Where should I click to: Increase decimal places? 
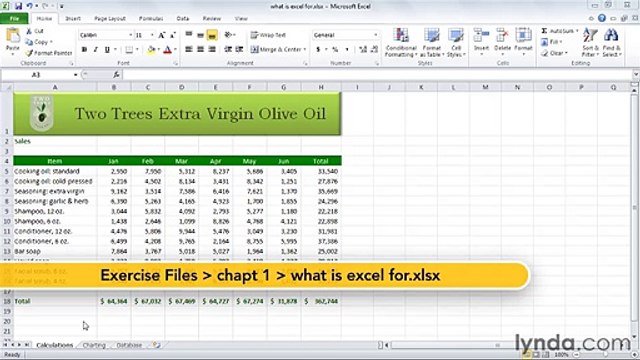362,49
